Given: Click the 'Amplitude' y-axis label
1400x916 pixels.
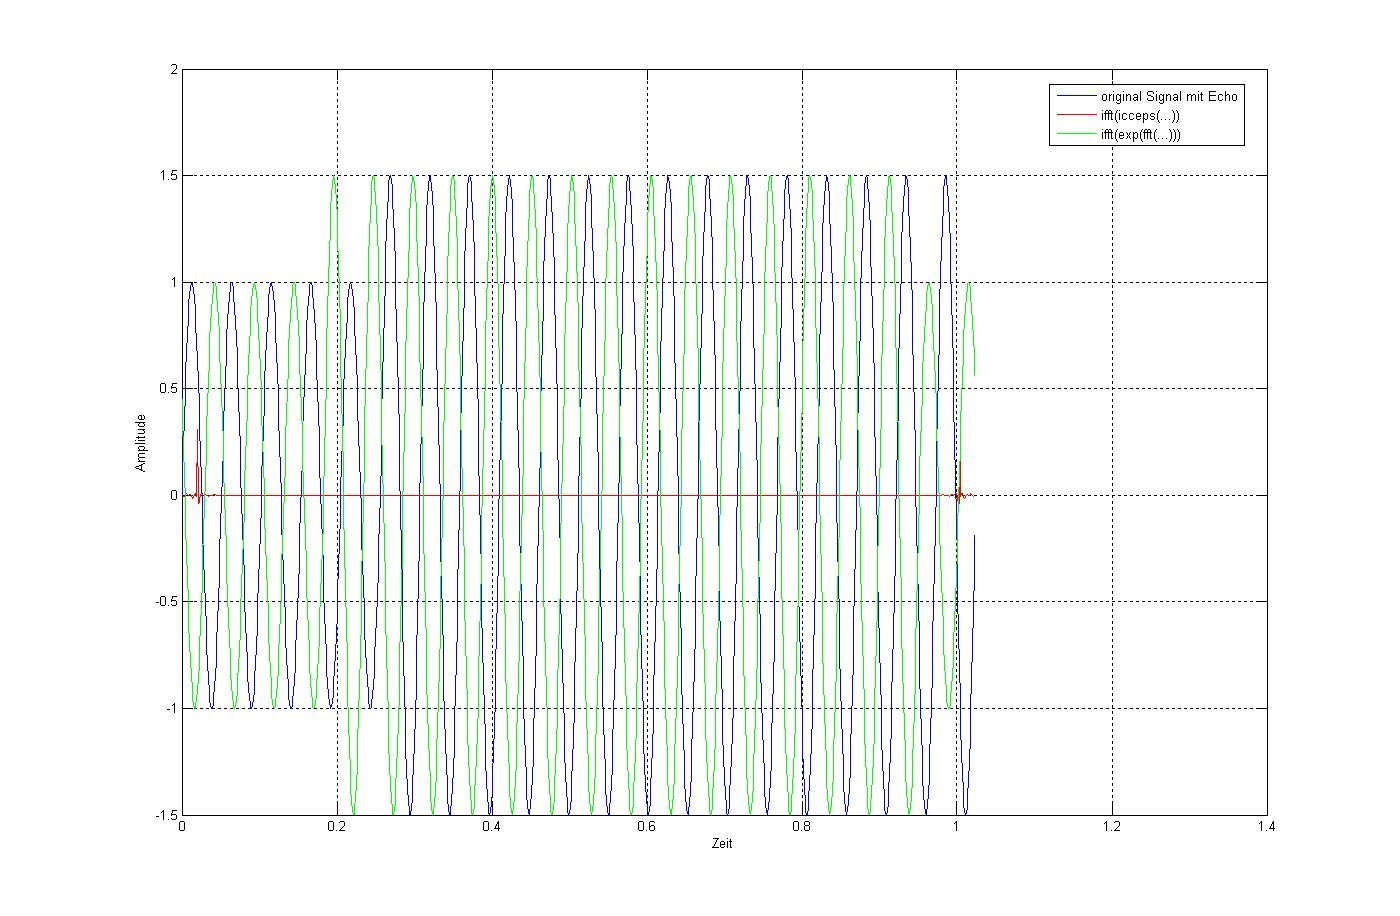Looking at the screenshot, I should pos(142,442).
